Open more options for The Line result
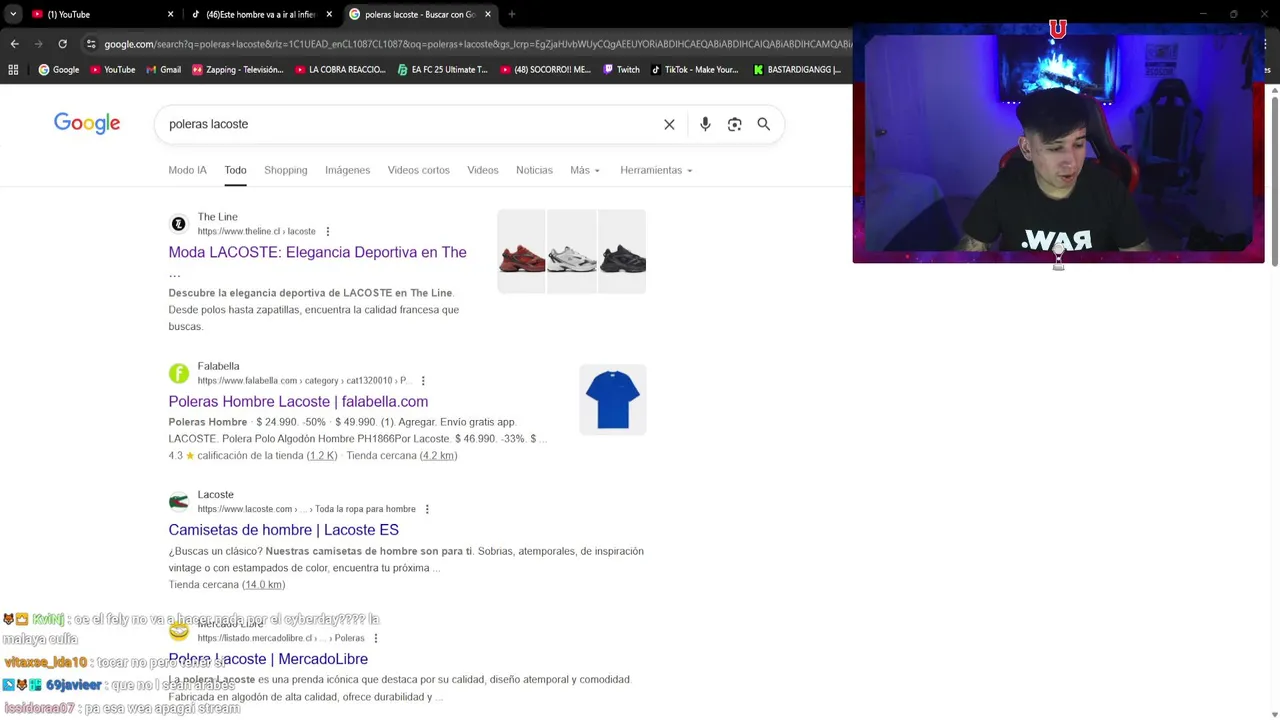 tap(327, 231)
